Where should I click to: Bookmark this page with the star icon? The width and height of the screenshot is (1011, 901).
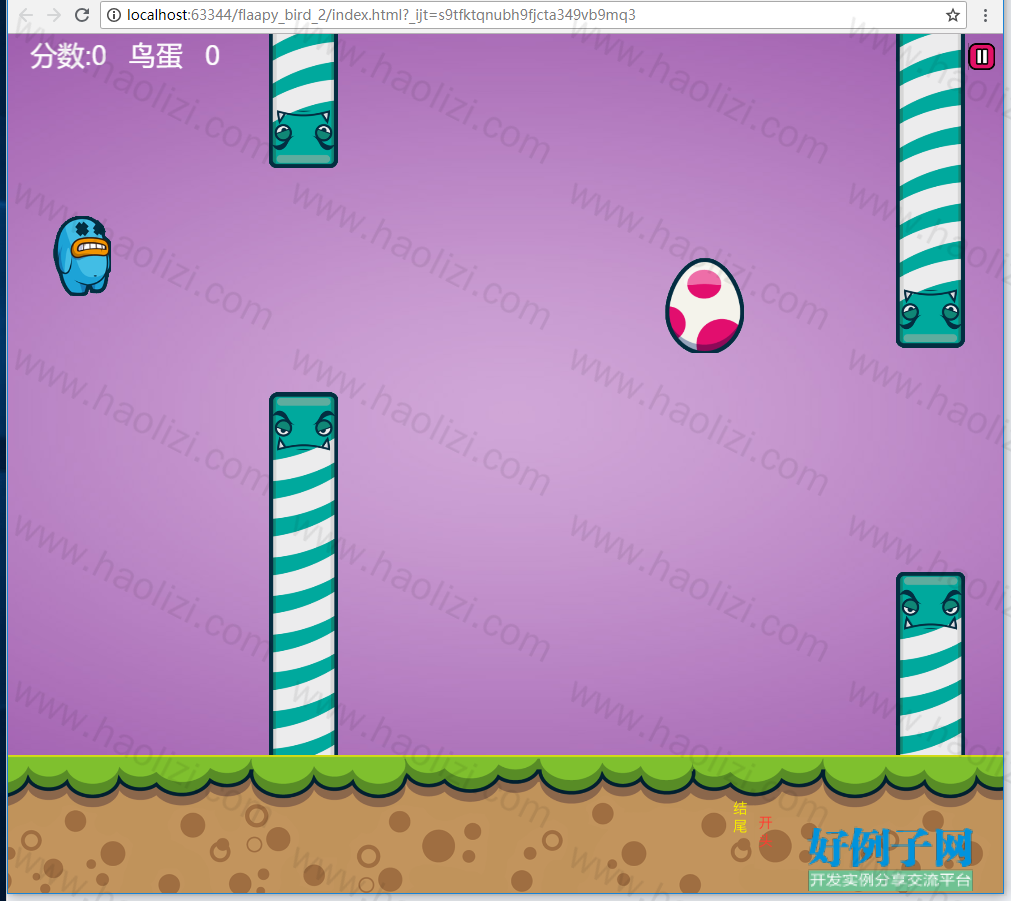click(x=952, y=15)
